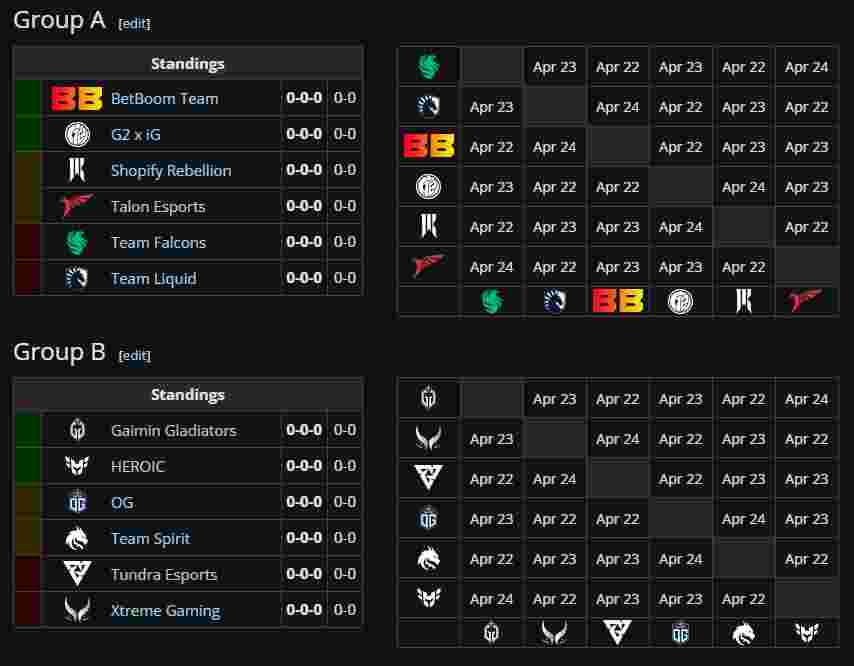Select Team Falcons row-header logo in Group A crosstable

[429, 66]
